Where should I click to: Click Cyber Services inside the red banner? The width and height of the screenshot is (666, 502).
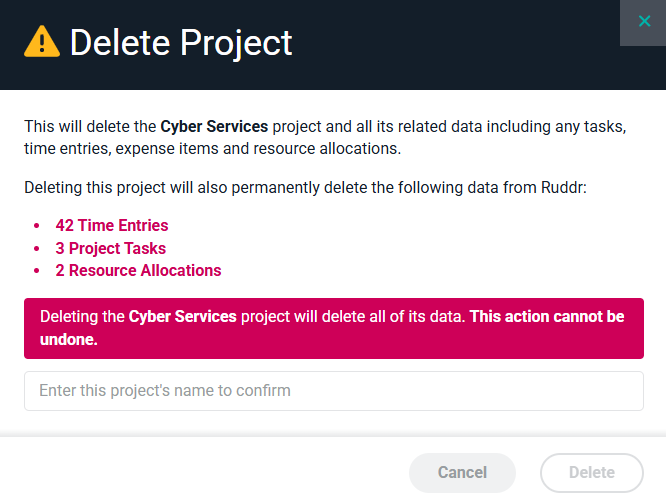coord(183,317)
